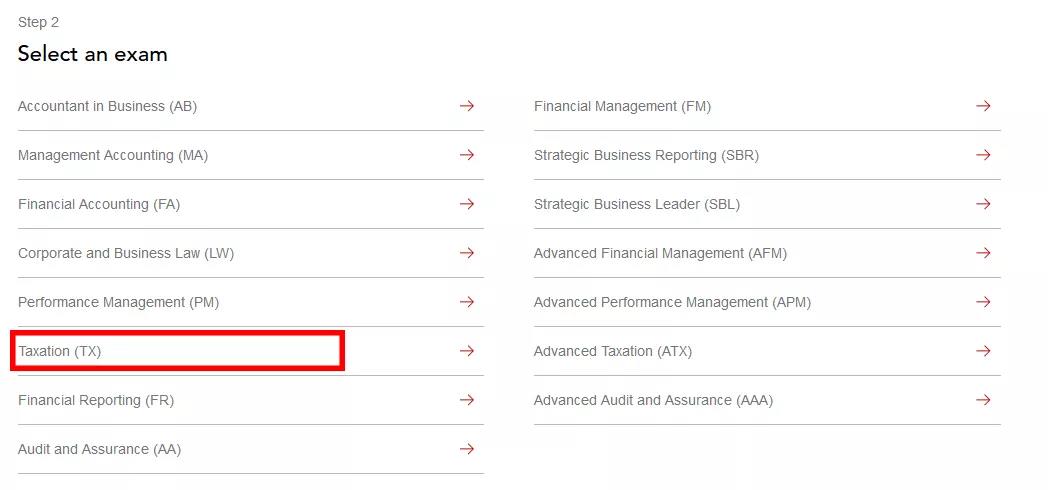Click the arrow beside Management Accounting (MA)
The image size is (1048, 490).
pyautogui.click(x=467, y=154)
